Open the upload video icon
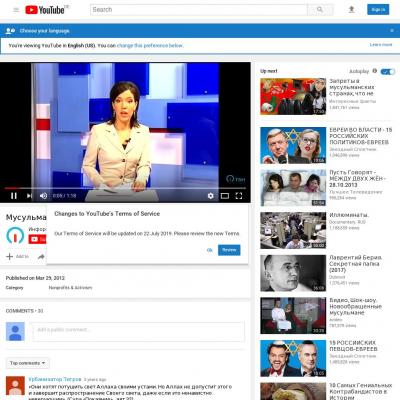The width and height of the screenshot is (400, 400). coord(351,10)
